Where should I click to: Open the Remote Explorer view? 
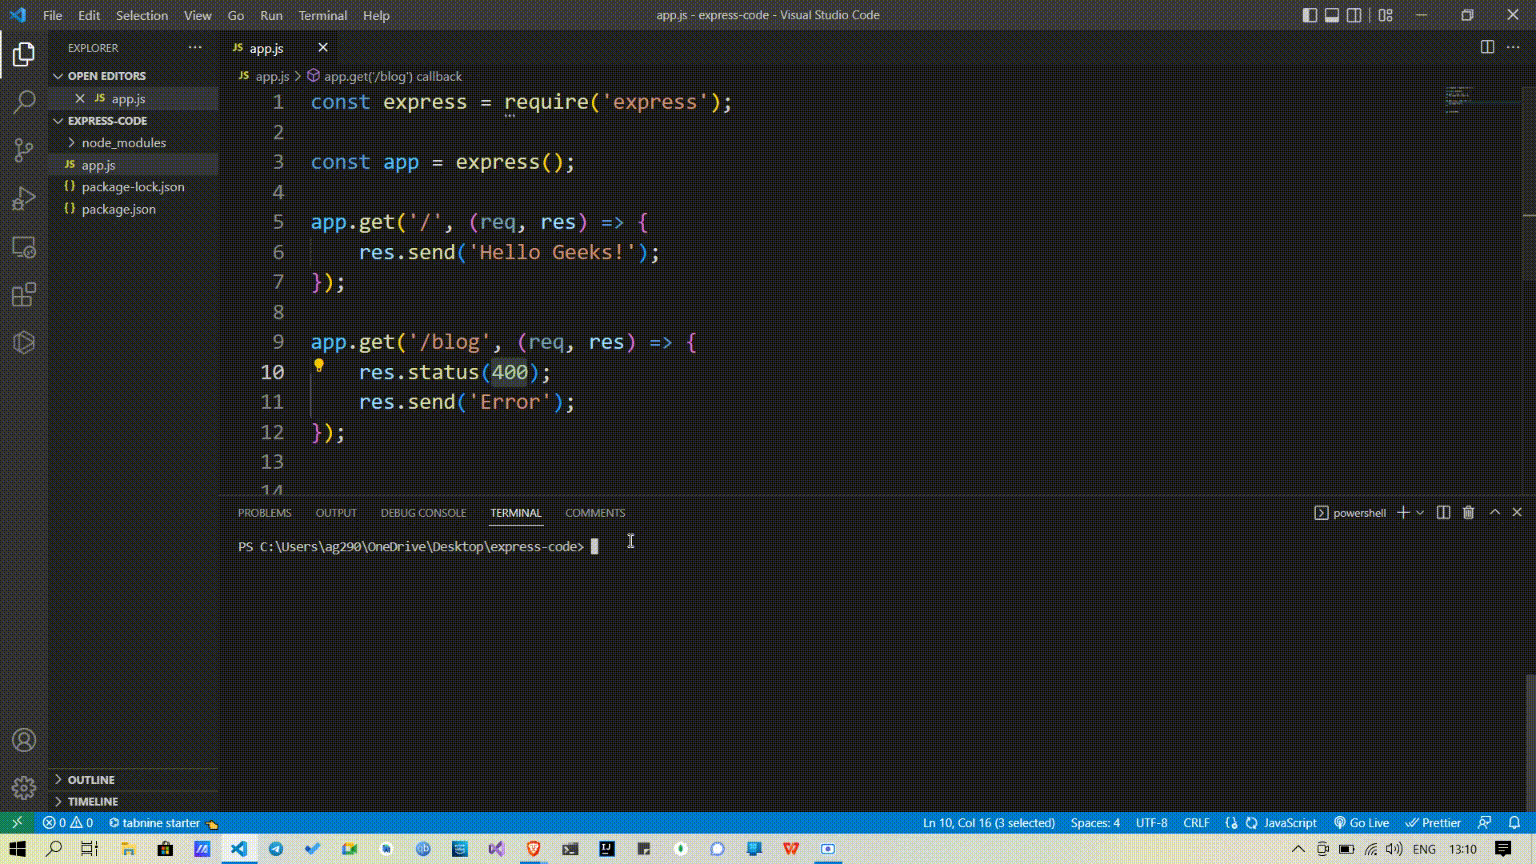coord(24,247)
